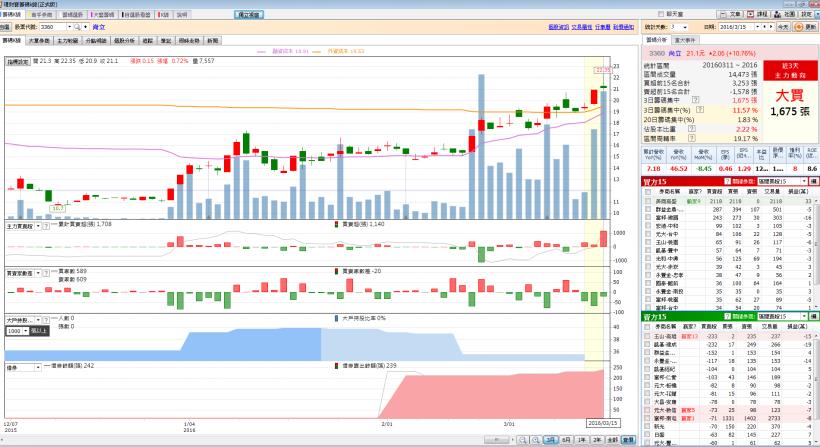Click help icon beside 佔股本比重 row
The height and width of the screenshot is (447, 820).
click(x=691, y=129)
